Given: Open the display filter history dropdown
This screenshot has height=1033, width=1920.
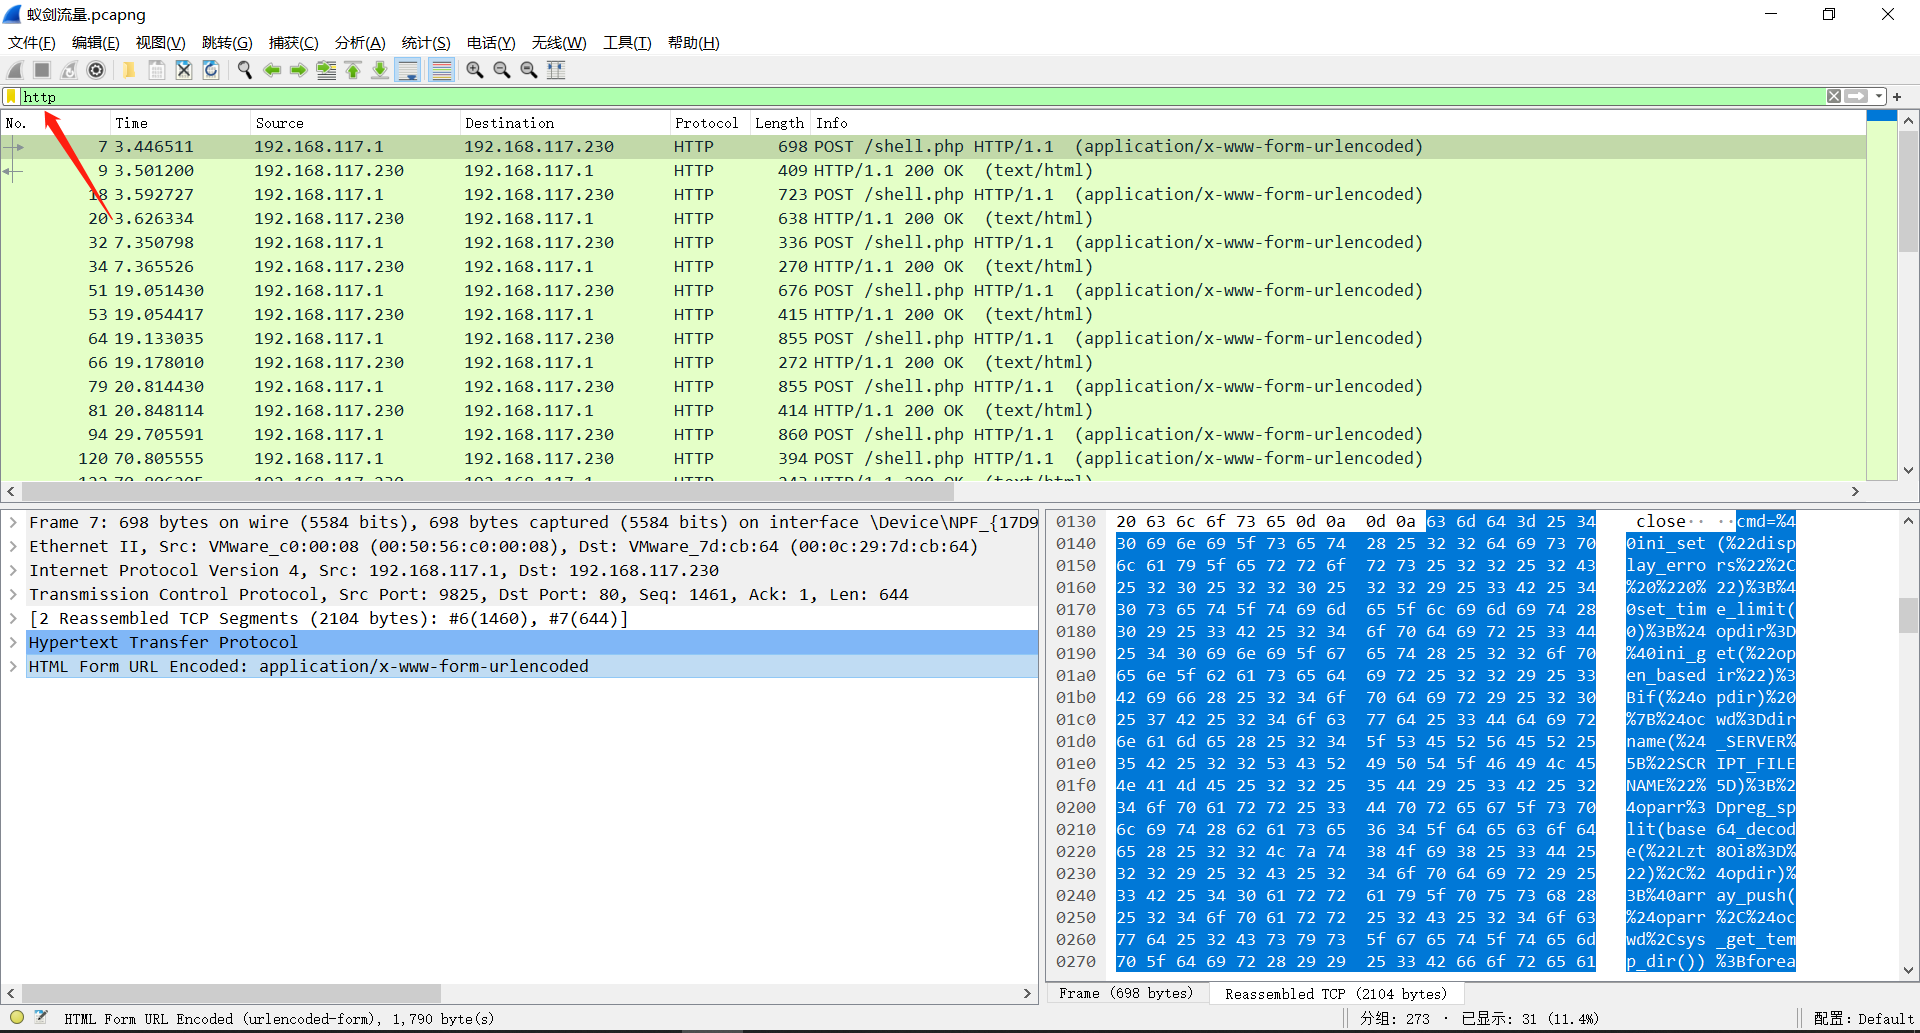Looking at the screenshot, I should click(1879, 97).
